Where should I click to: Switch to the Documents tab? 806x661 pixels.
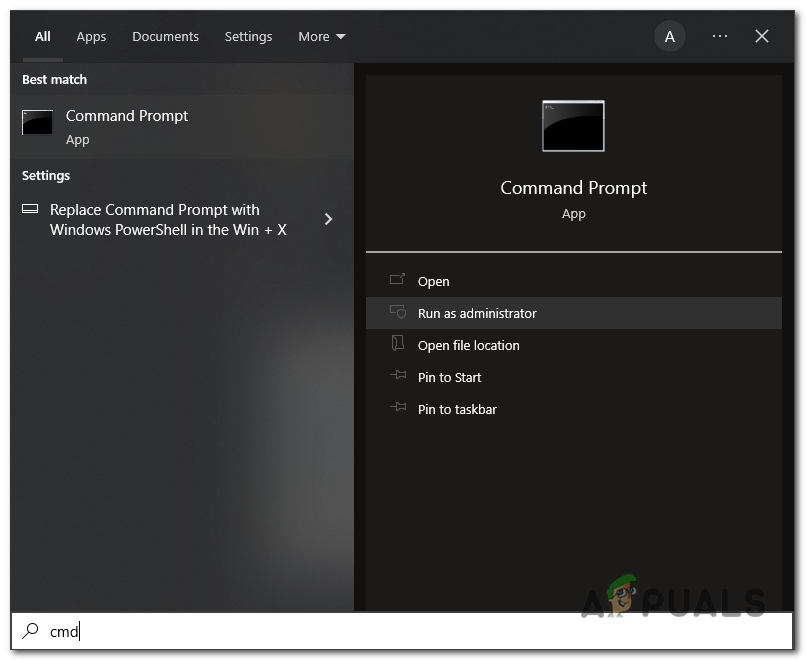pos(165,37)
